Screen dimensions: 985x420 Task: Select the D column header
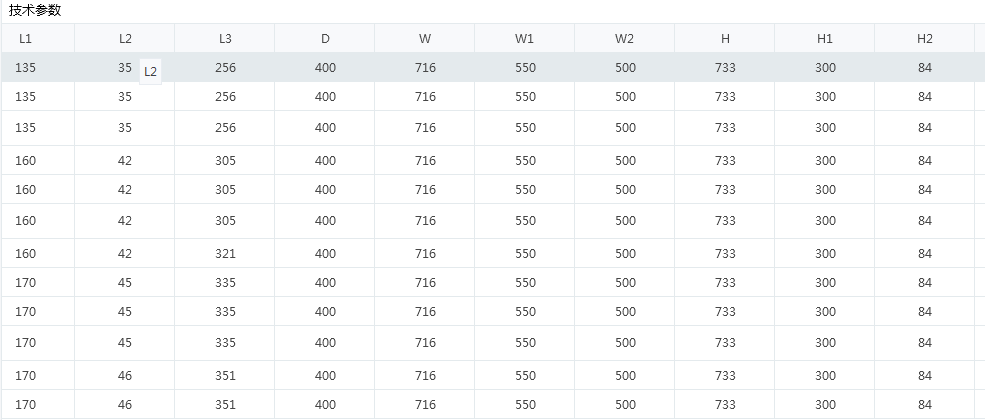(x=324, y=38)
